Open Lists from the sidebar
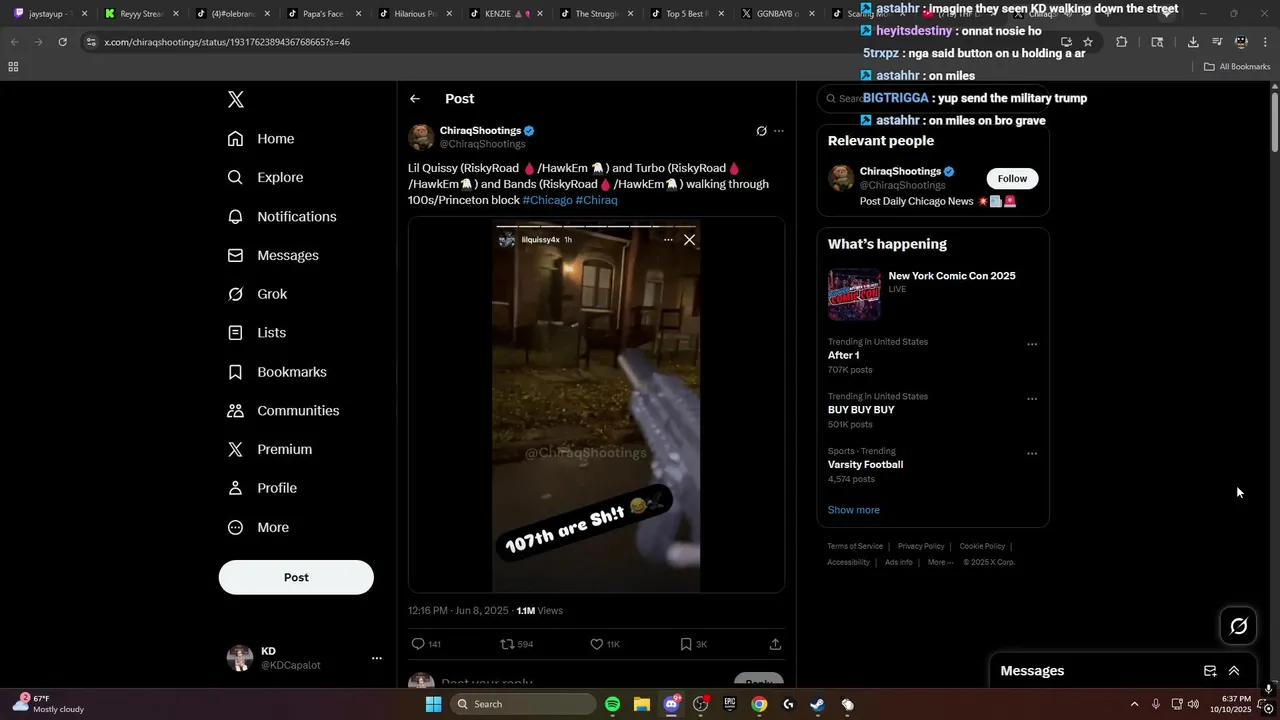This screenshot has height=720, width=1280. coord(257,333)
